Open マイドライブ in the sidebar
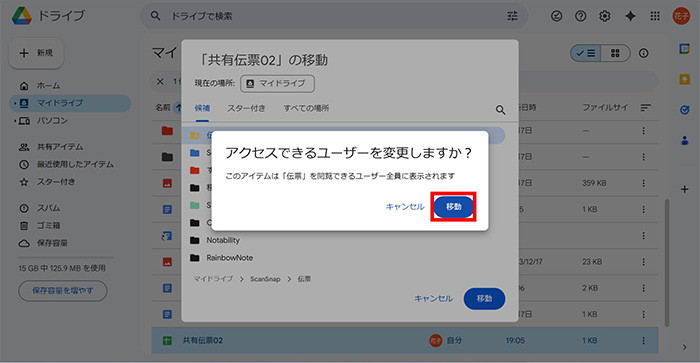Image resolution: width=700 pixels, height=363 pixels. [x=70, y=103]
